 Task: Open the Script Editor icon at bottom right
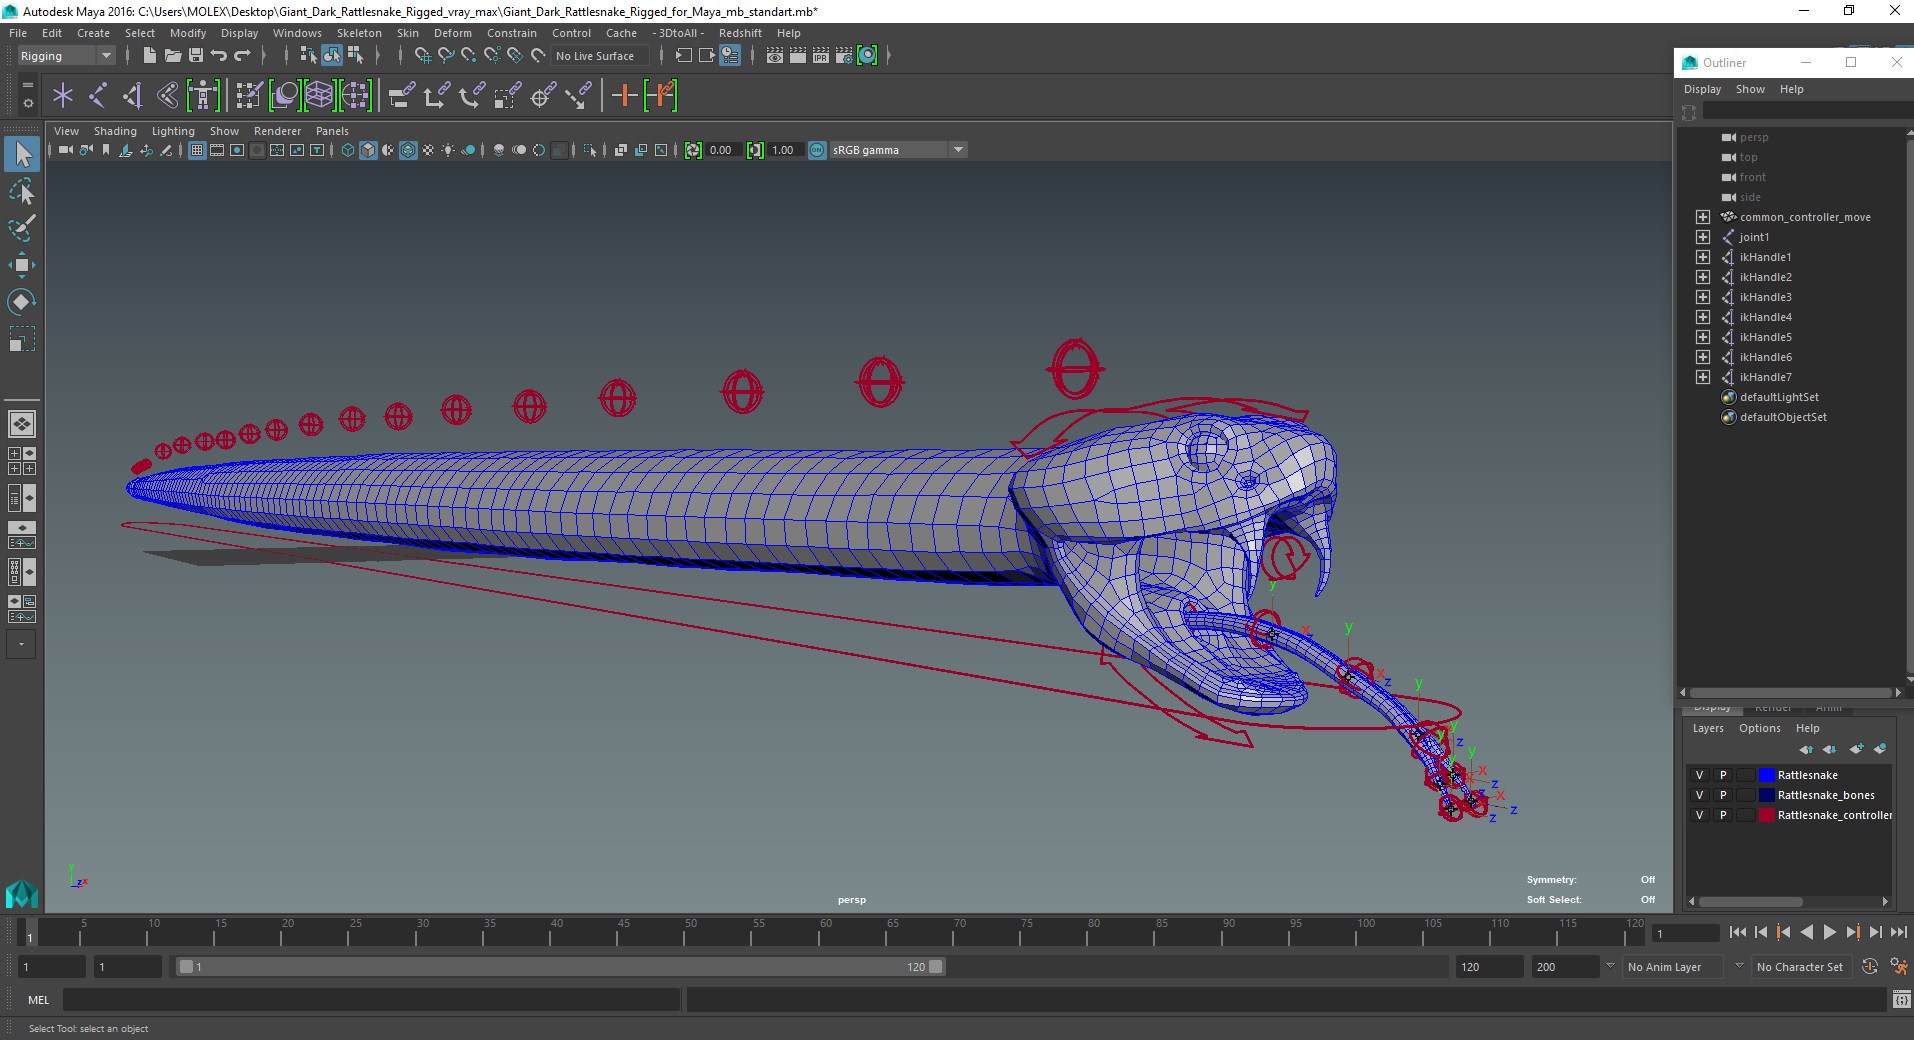[x=1901, y=999]
